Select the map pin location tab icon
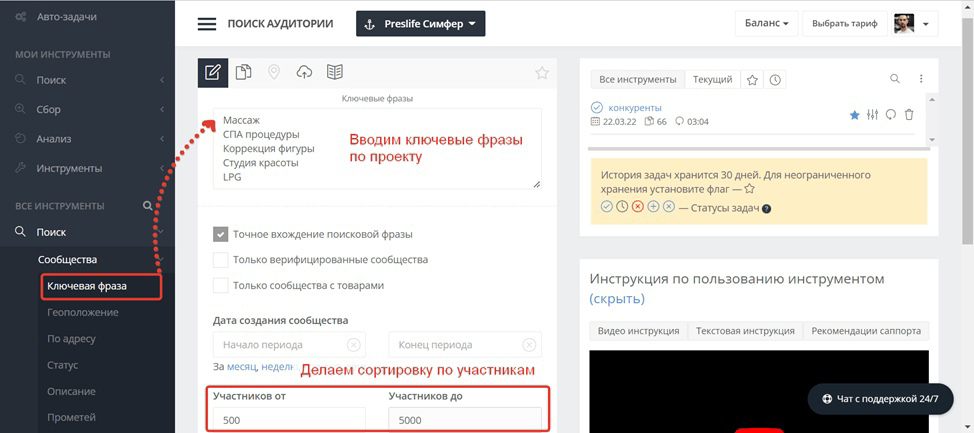The height and width of the screenshot is (433, 974). pos(273,73)
